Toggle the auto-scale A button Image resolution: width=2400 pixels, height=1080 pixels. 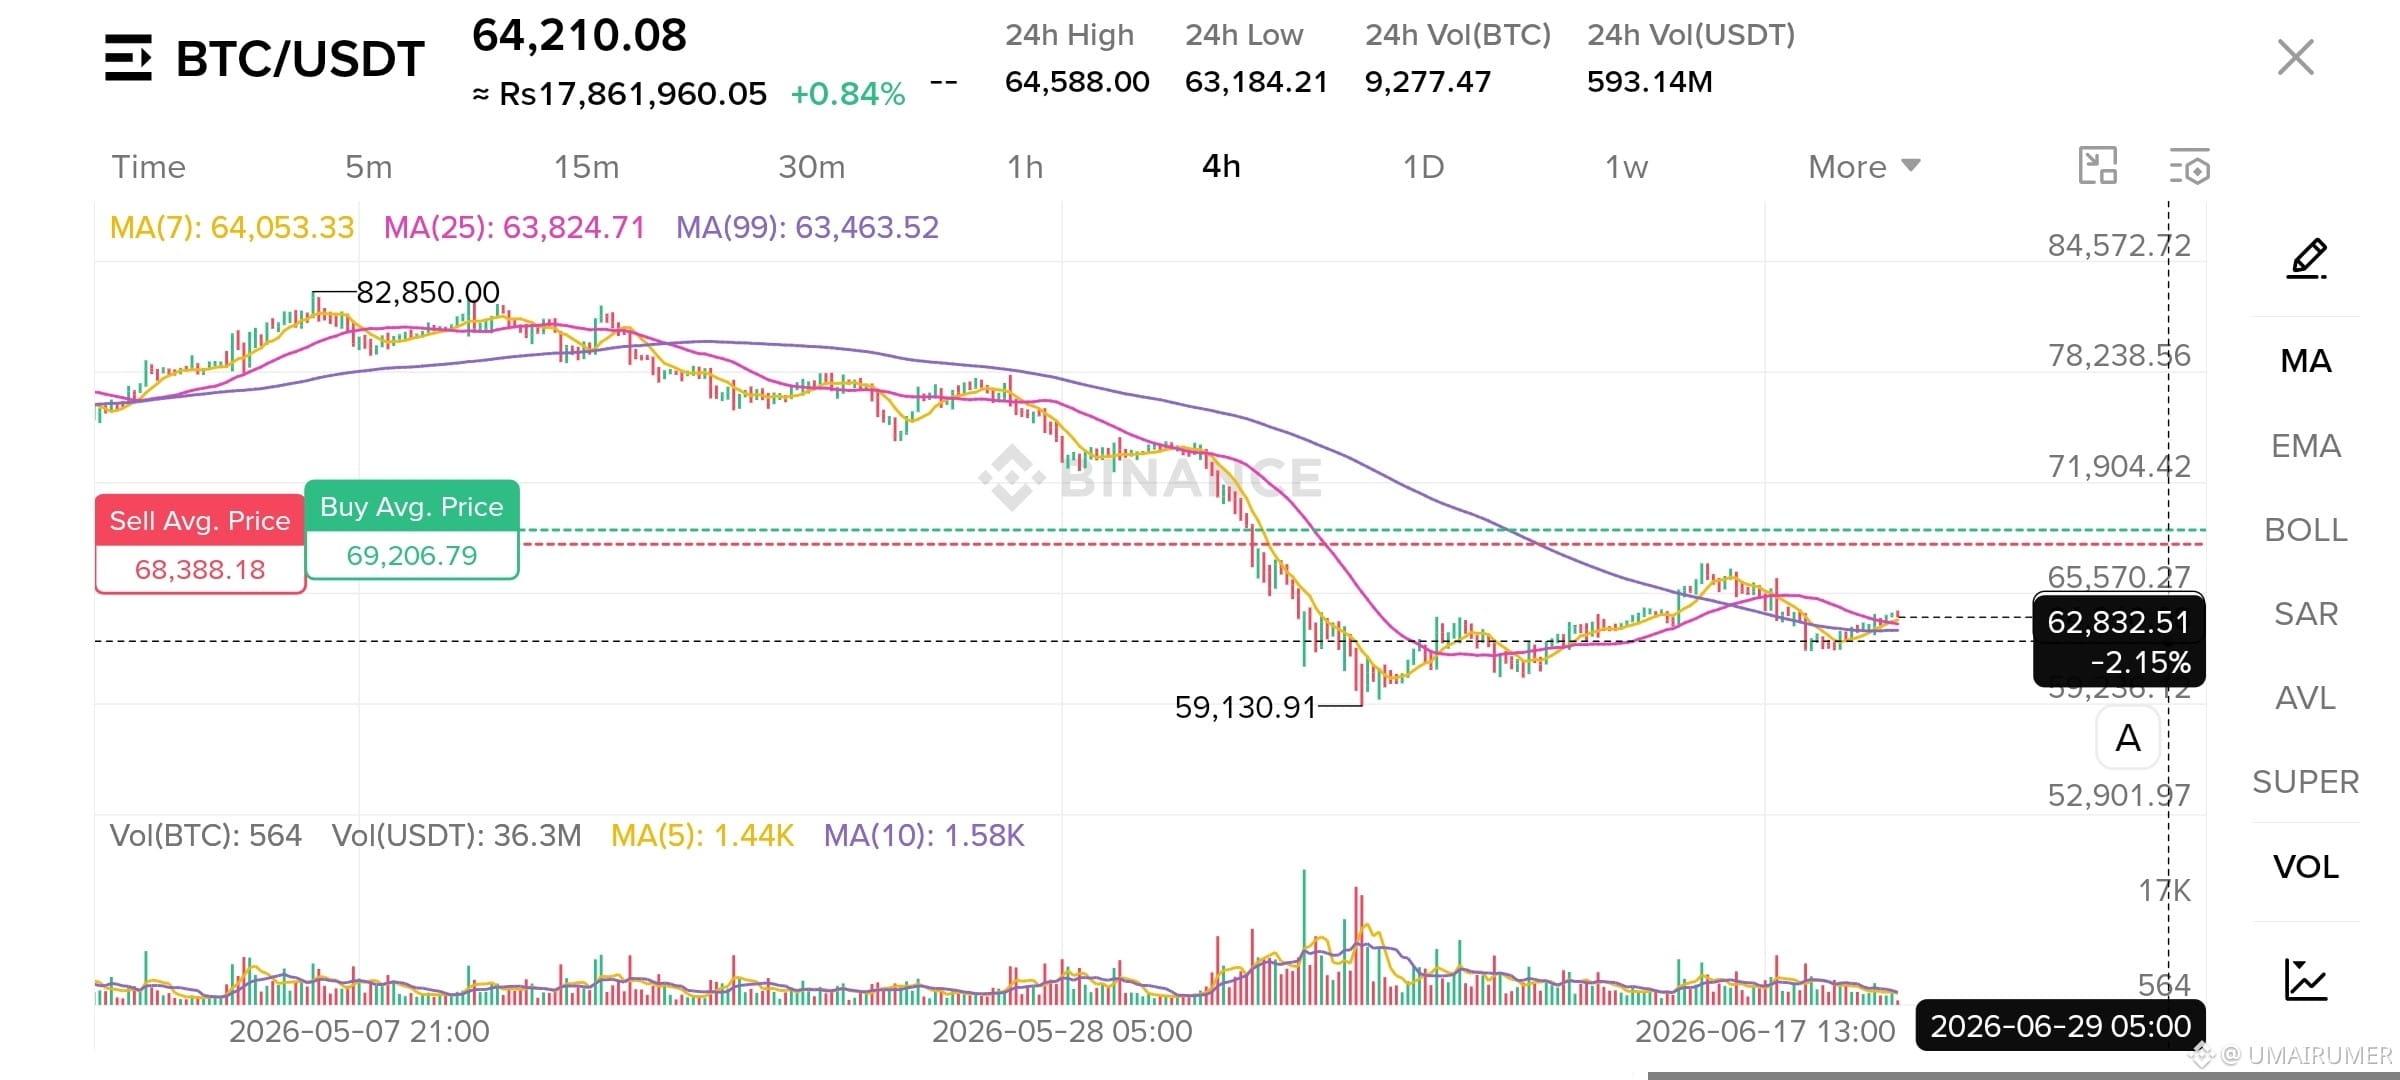[x=2128, y=738]
